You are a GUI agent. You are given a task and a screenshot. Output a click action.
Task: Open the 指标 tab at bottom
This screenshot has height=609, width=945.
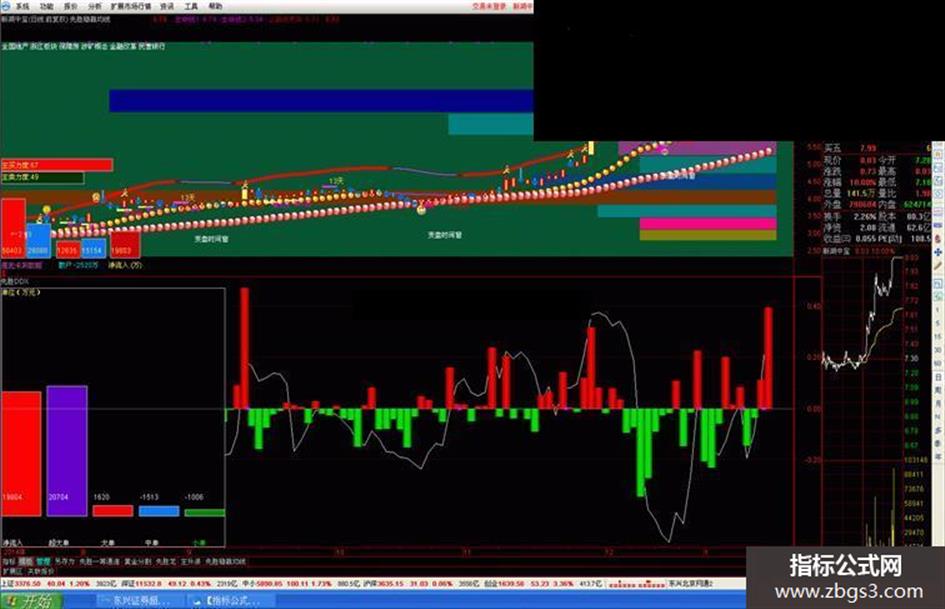click(x=8, y=561)
